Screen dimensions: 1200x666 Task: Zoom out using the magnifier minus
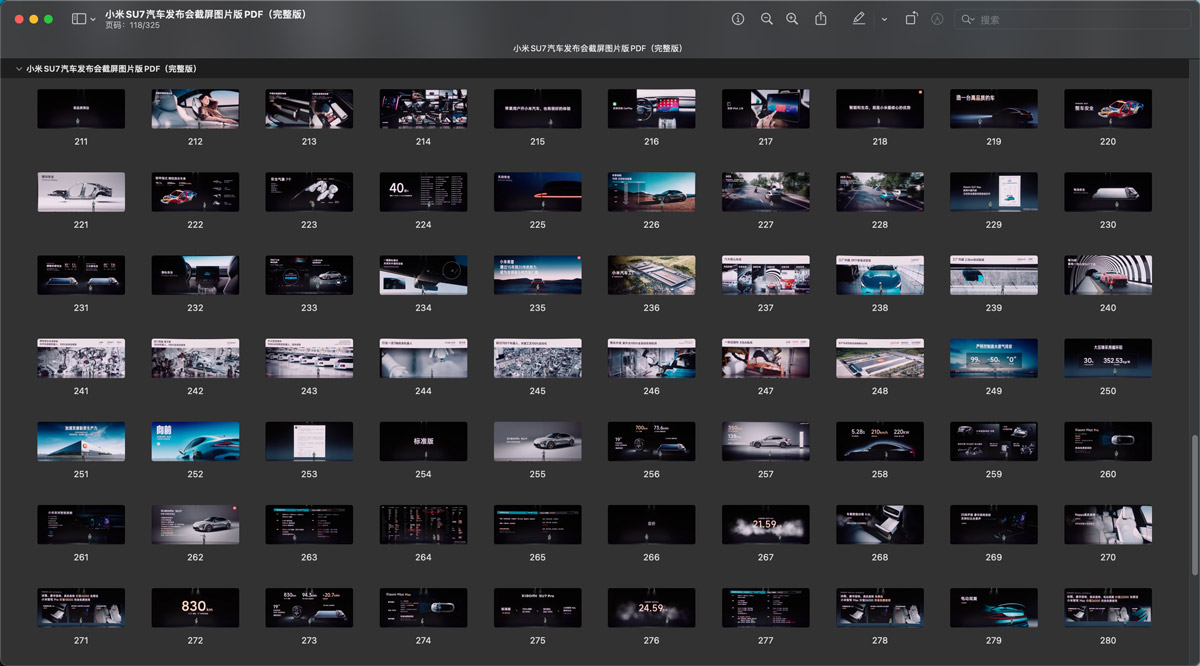tap(767, 19)
